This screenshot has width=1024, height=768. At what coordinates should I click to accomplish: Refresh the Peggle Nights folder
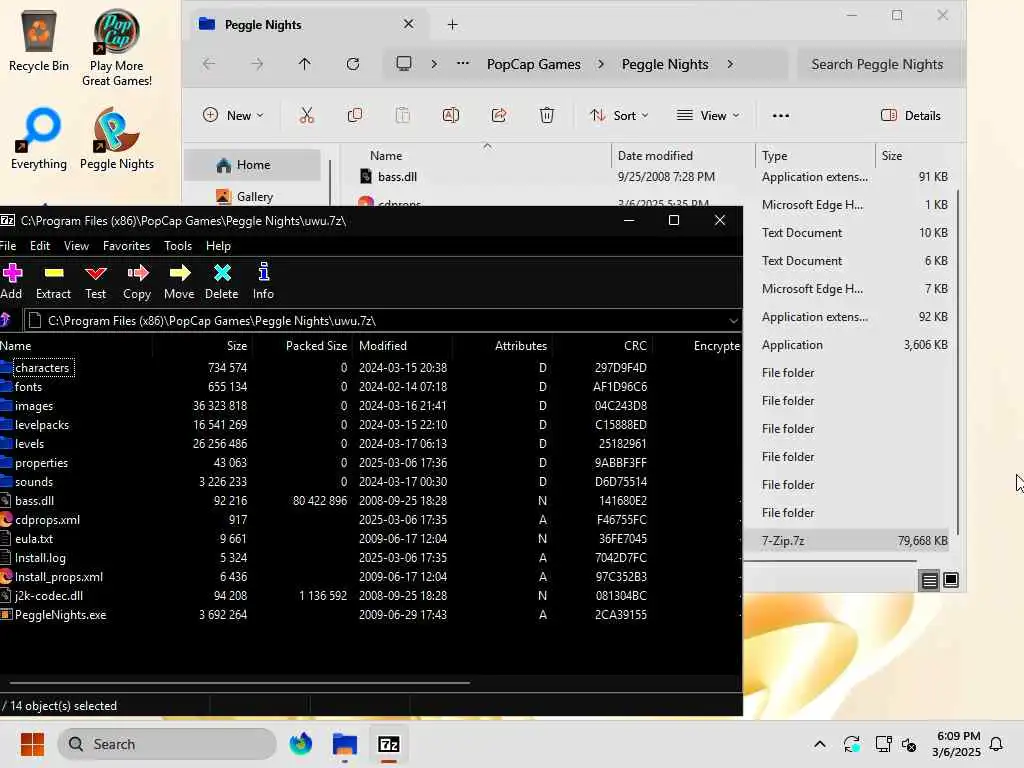(x=353, y=64)
